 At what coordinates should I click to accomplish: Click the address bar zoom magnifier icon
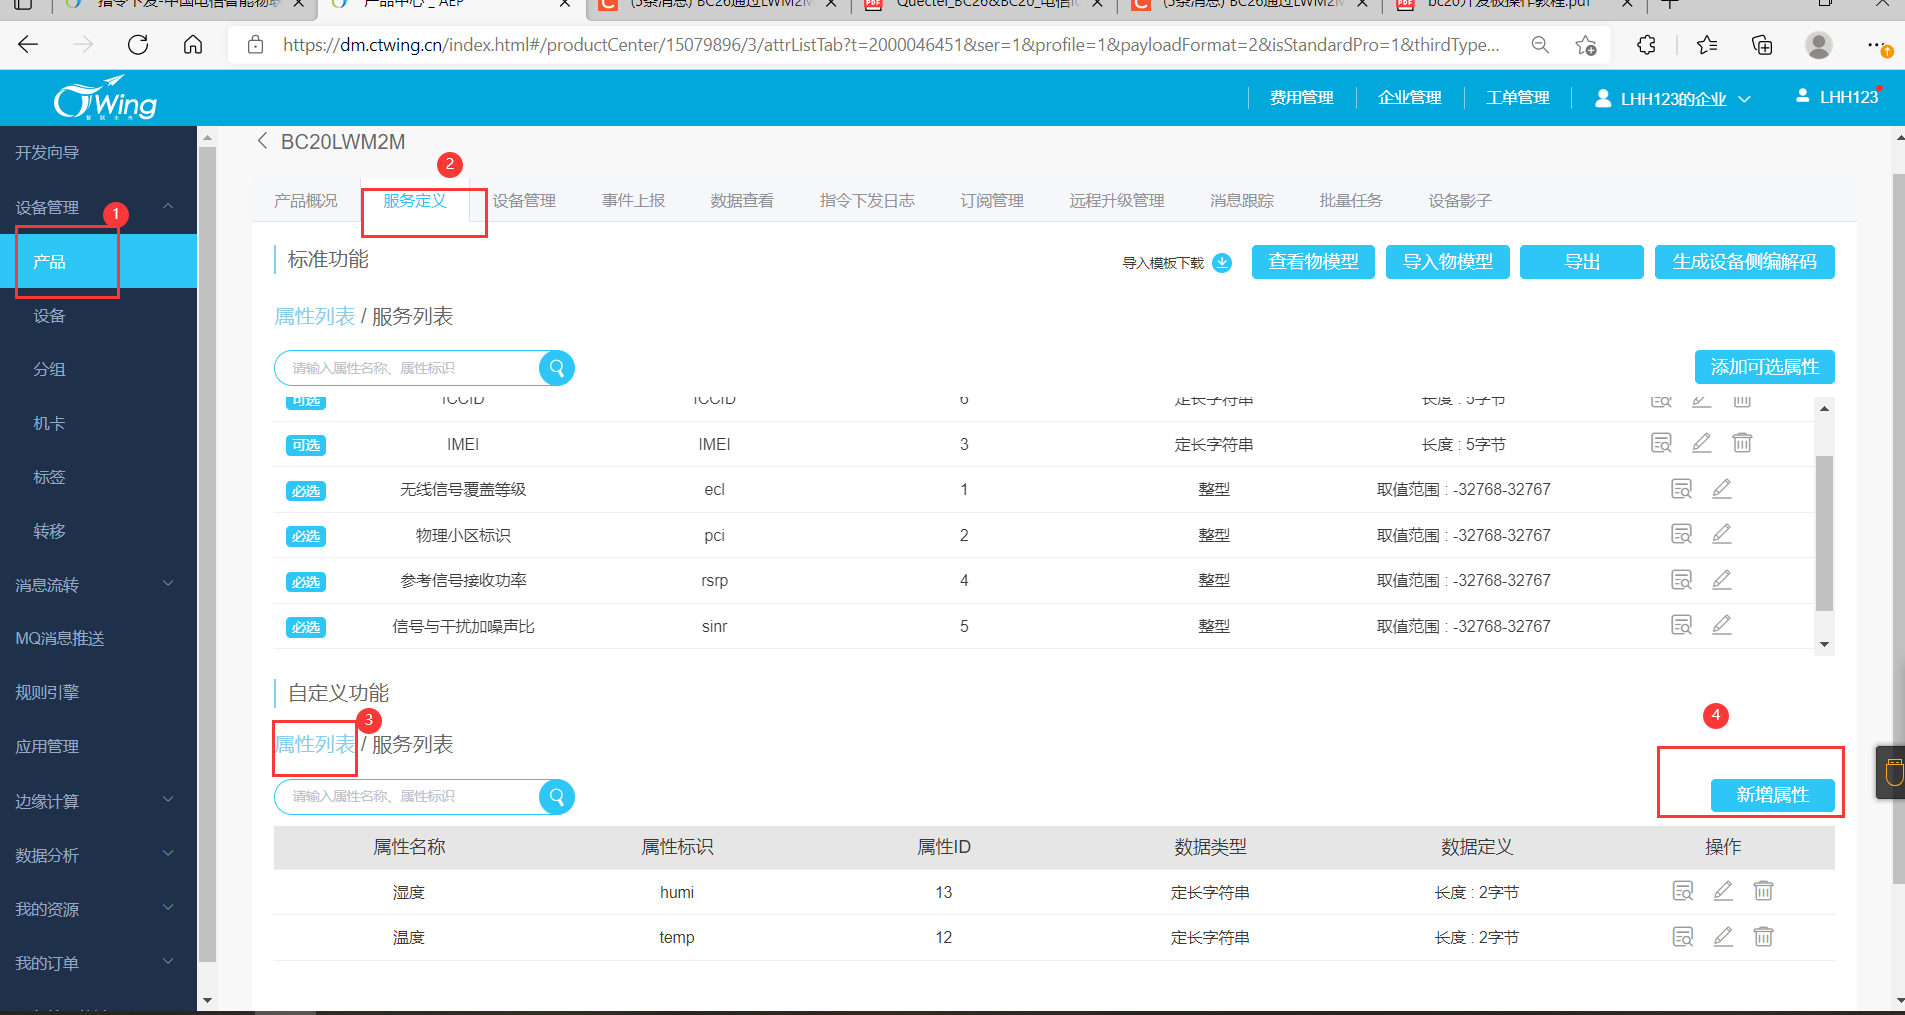tap(1540, 45)
